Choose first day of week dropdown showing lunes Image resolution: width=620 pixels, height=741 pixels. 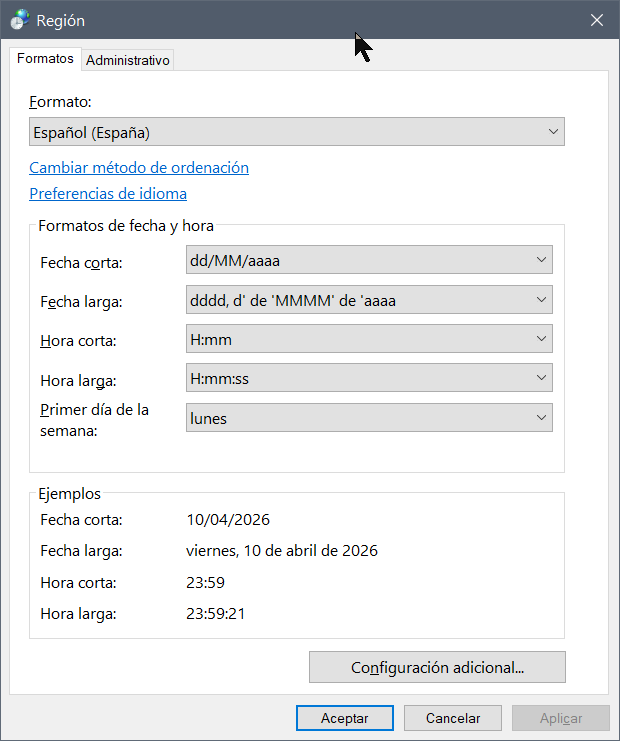[369, 417]
